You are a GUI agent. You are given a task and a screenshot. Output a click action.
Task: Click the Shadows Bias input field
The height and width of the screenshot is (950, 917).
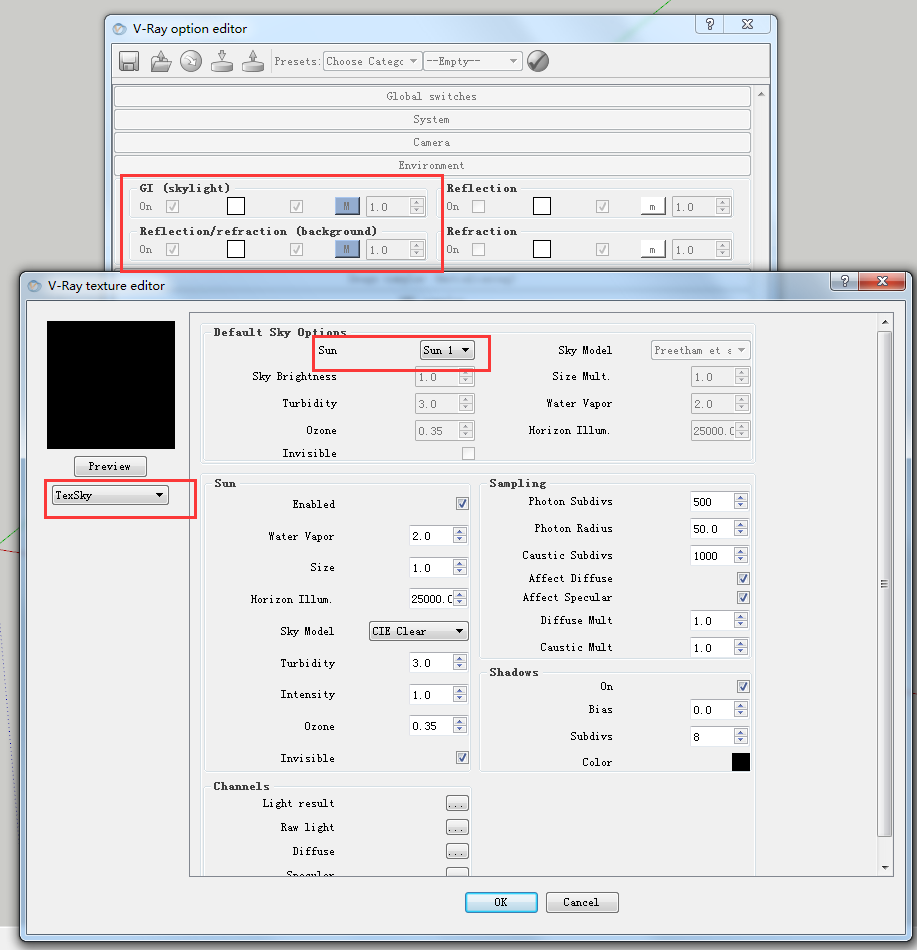(x=711, y=709)
